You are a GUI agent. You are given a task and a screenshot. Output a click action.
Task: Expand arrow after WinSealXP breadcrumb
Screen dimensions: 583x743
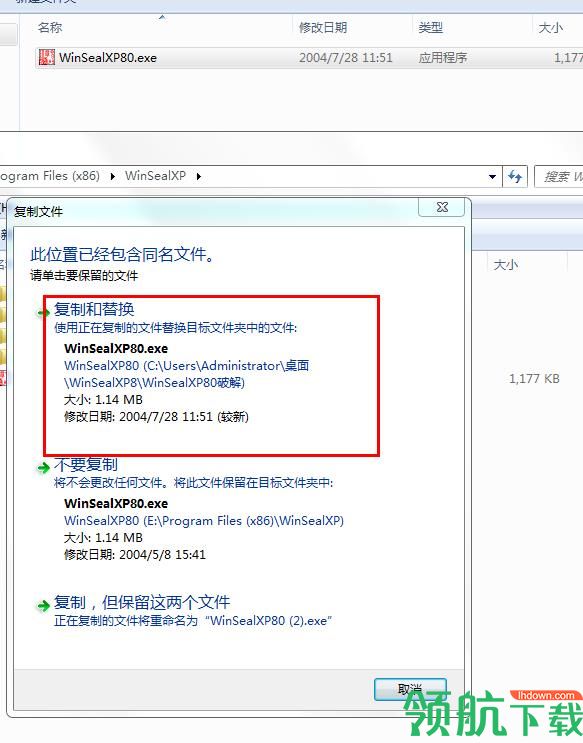point(199,176)
